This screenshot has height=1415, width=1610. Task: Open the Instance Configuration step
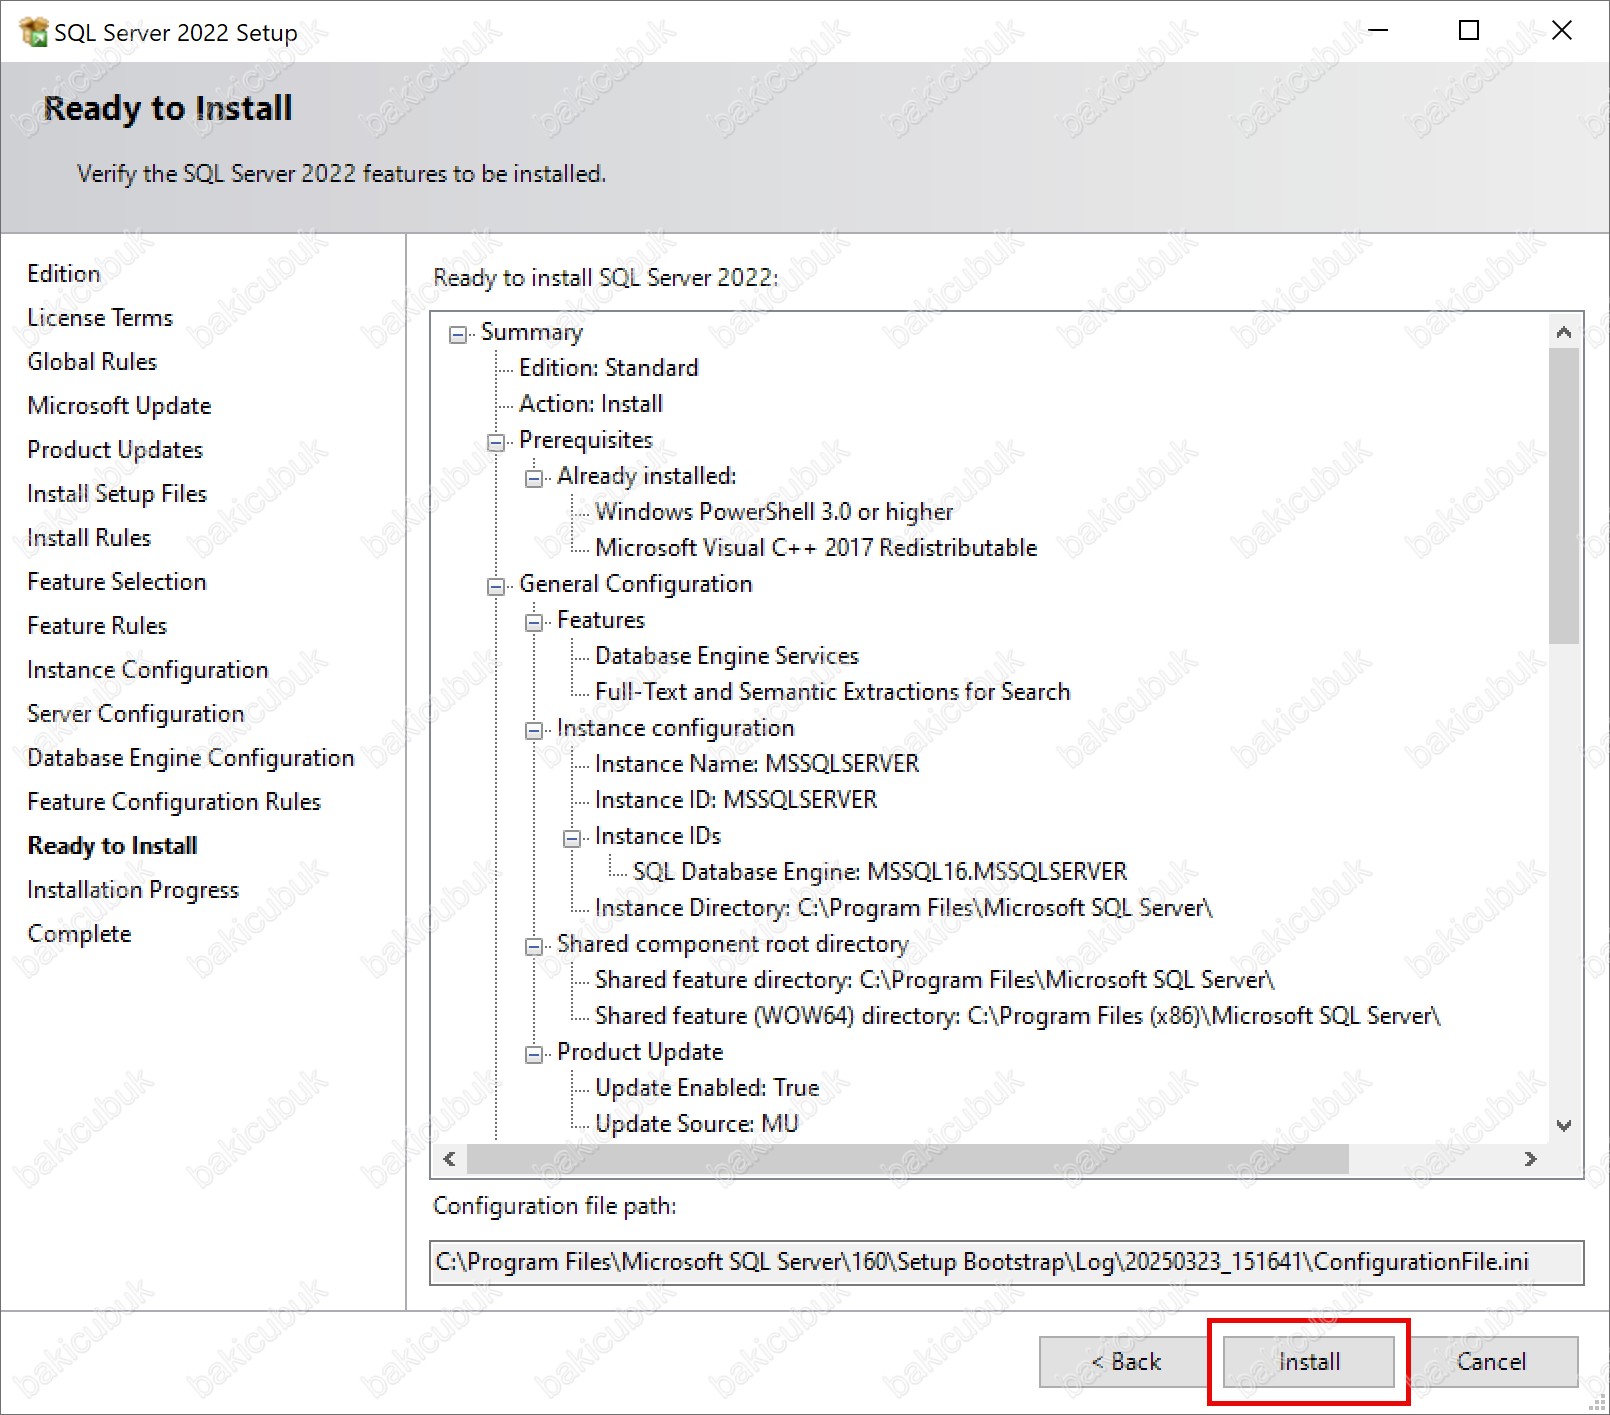pos(148,670)
